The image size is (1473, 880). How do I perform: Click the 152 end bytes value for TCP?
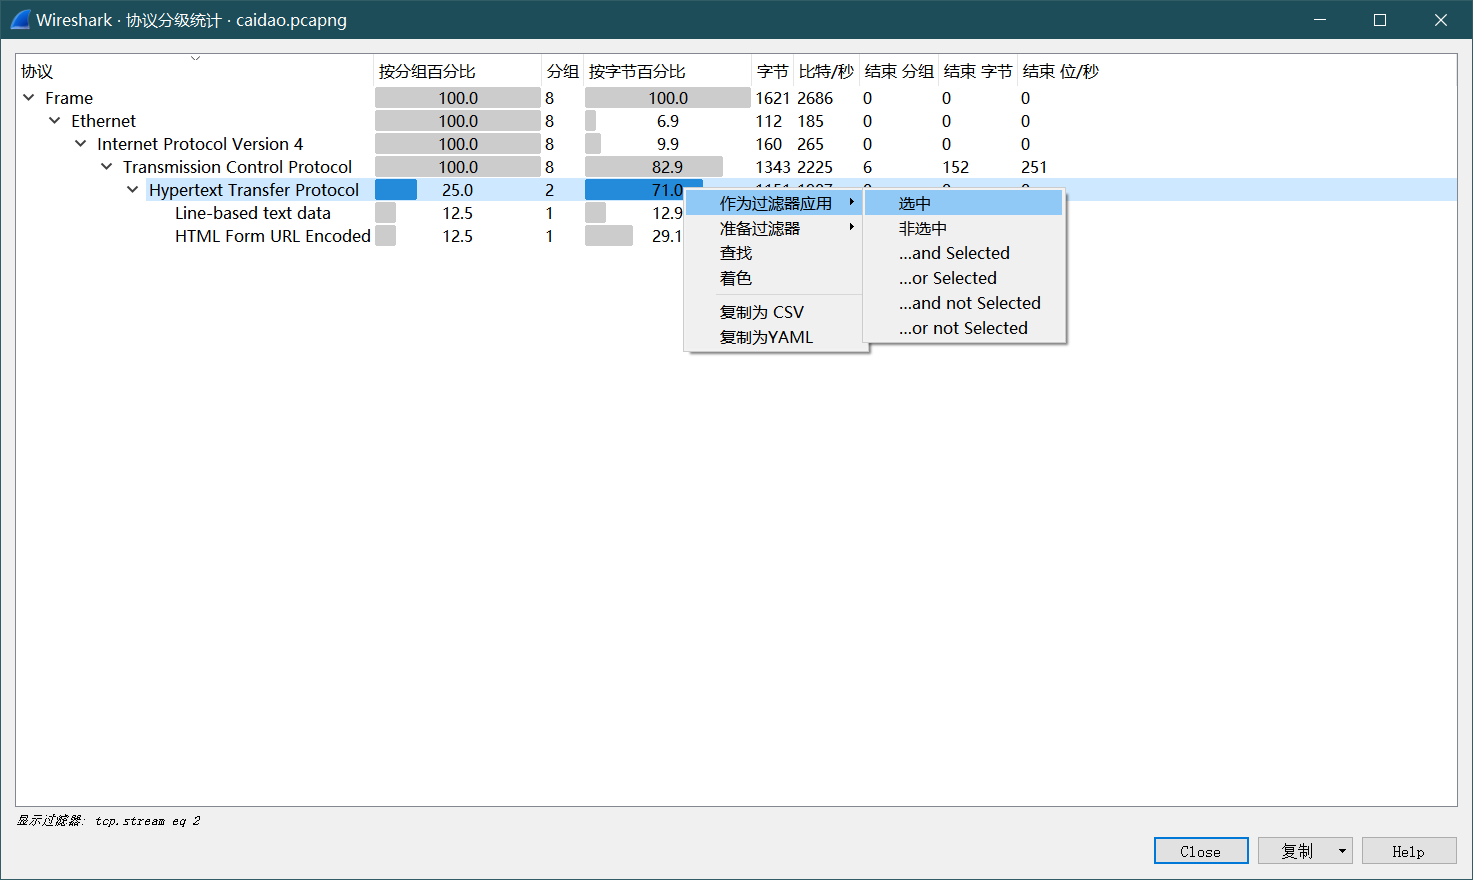coord(955,167)
